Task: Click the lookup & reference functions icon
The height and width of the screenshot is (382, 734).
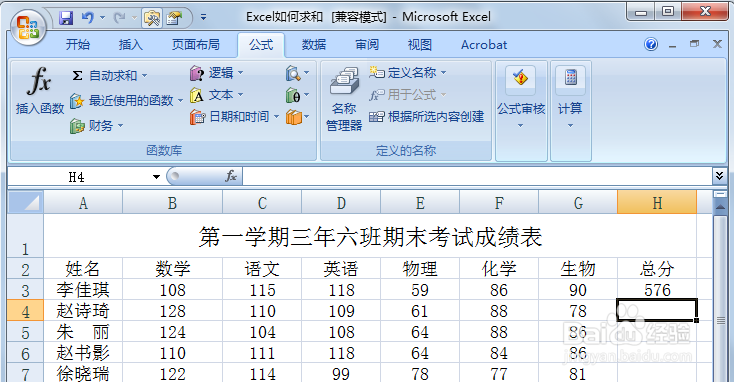Action: point(294,73)
